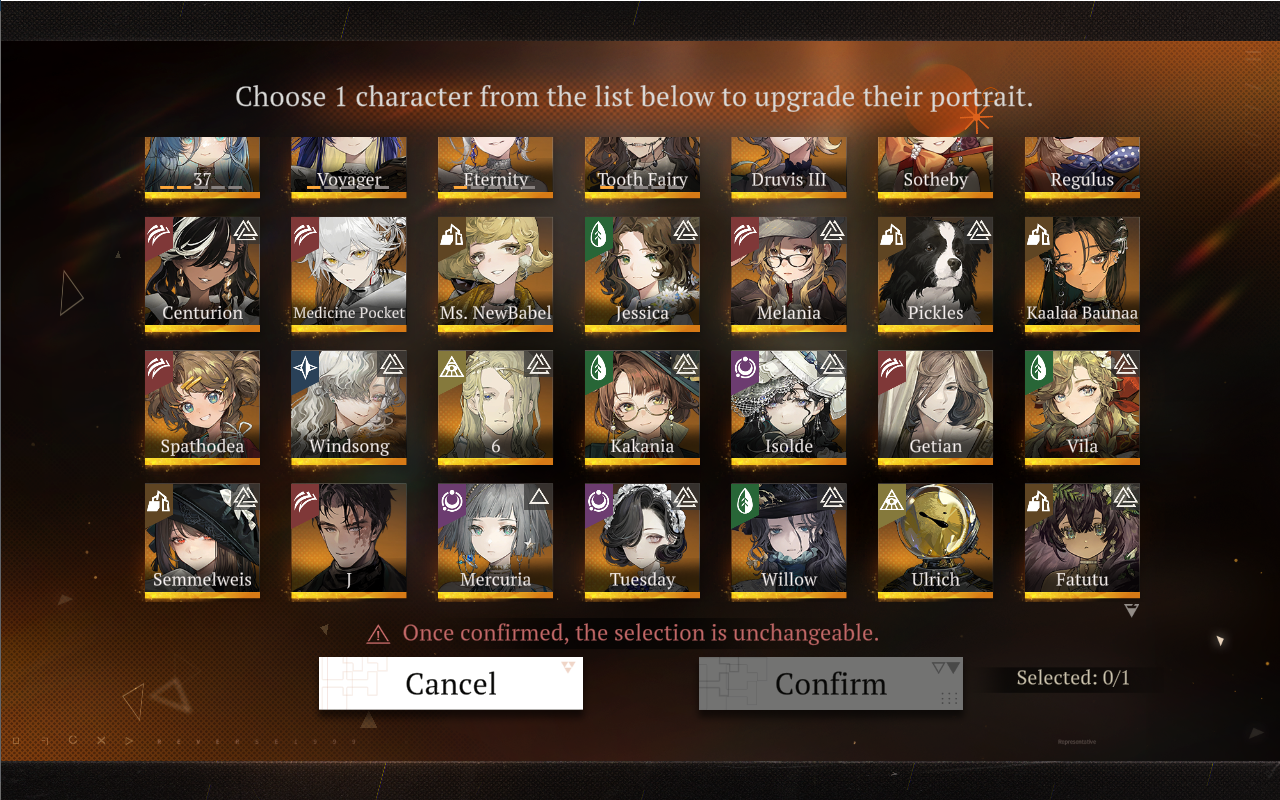Click the down arrow below the character list
Viewport: 1280px width, 800px height.
[1131, 610]
